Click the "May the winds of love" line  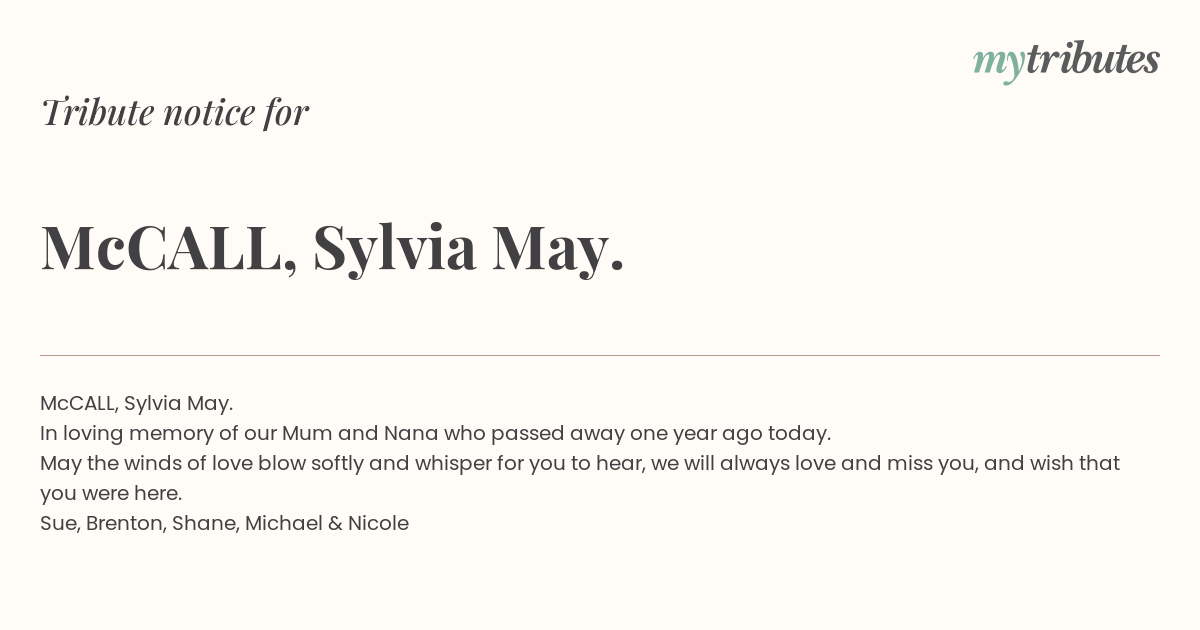coord(580,463)
